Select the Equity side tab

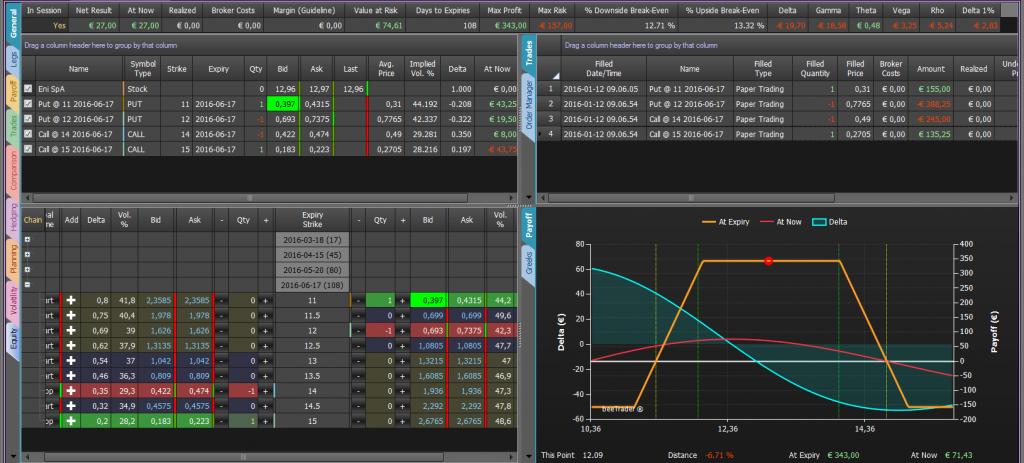[13, 339]
